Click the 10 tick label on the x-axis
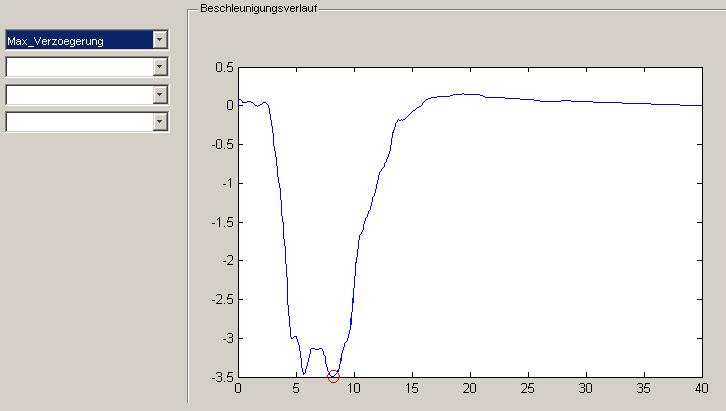Viewport: 726px width, 411px height. (x=354, y=389)
